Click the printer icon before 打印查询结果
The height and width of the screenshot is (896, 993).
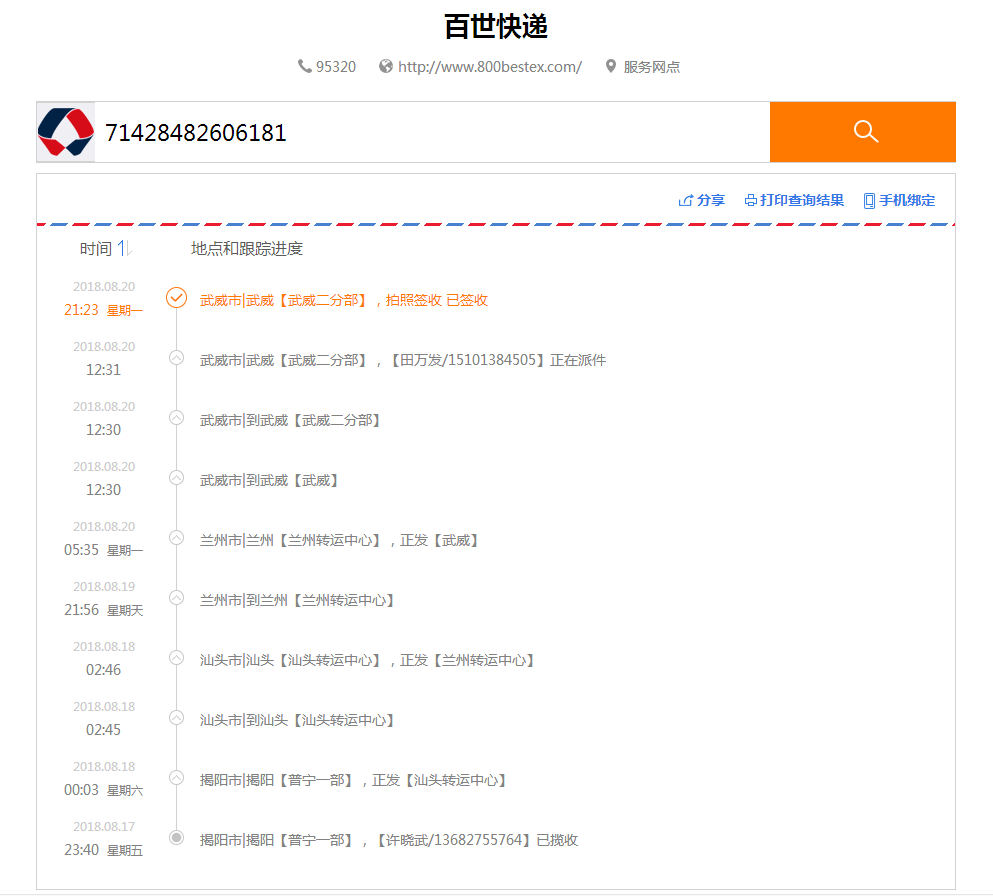750,200
